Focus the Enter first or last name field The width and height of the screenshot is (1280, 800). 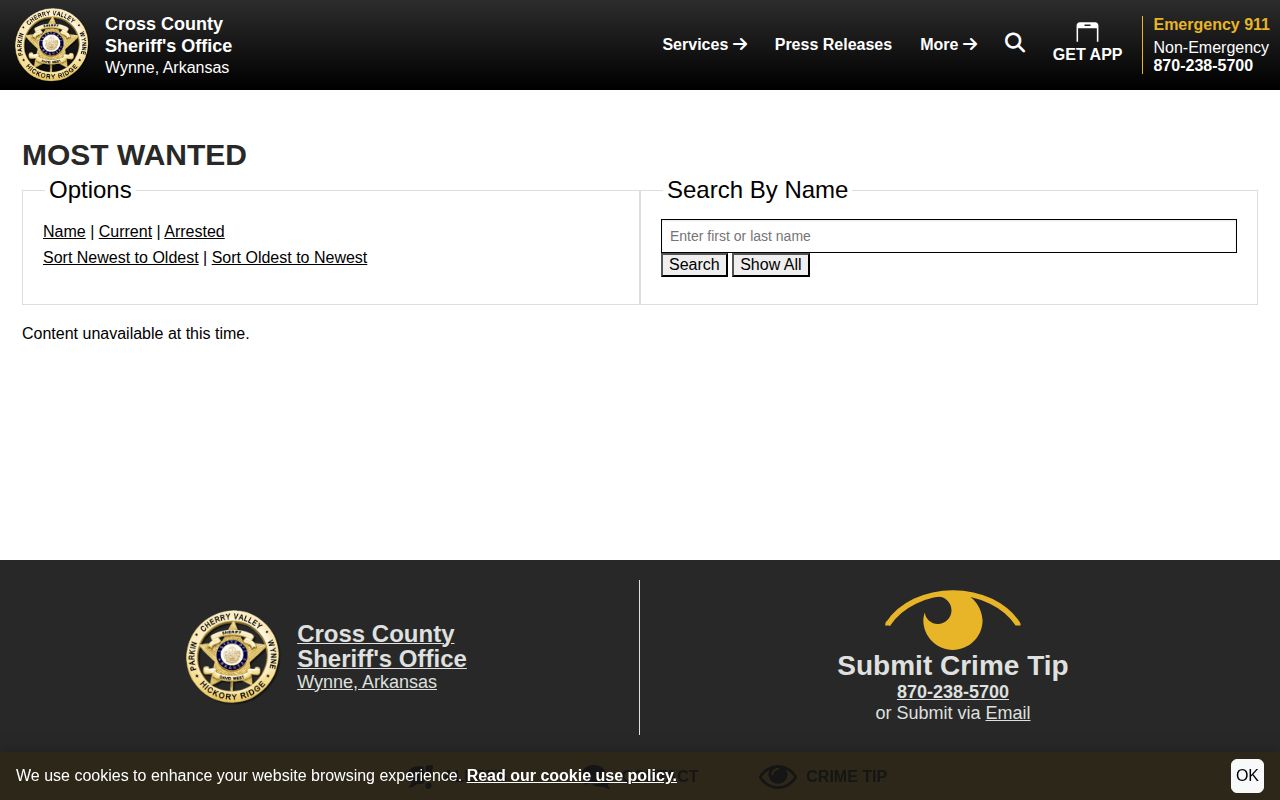coord(949,236)
